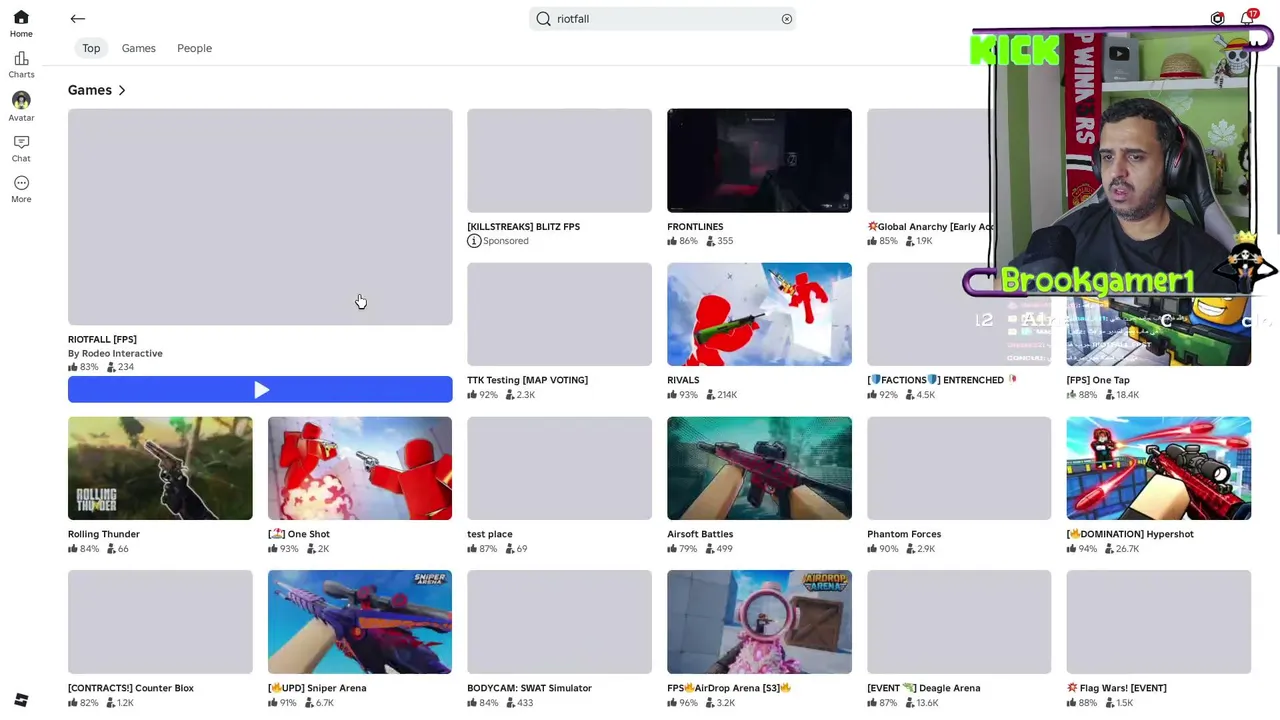Viewport: 1280px width, 720px height.
Task: Open the Global Anarchy [Early Access] title
Action: [930, 227]
